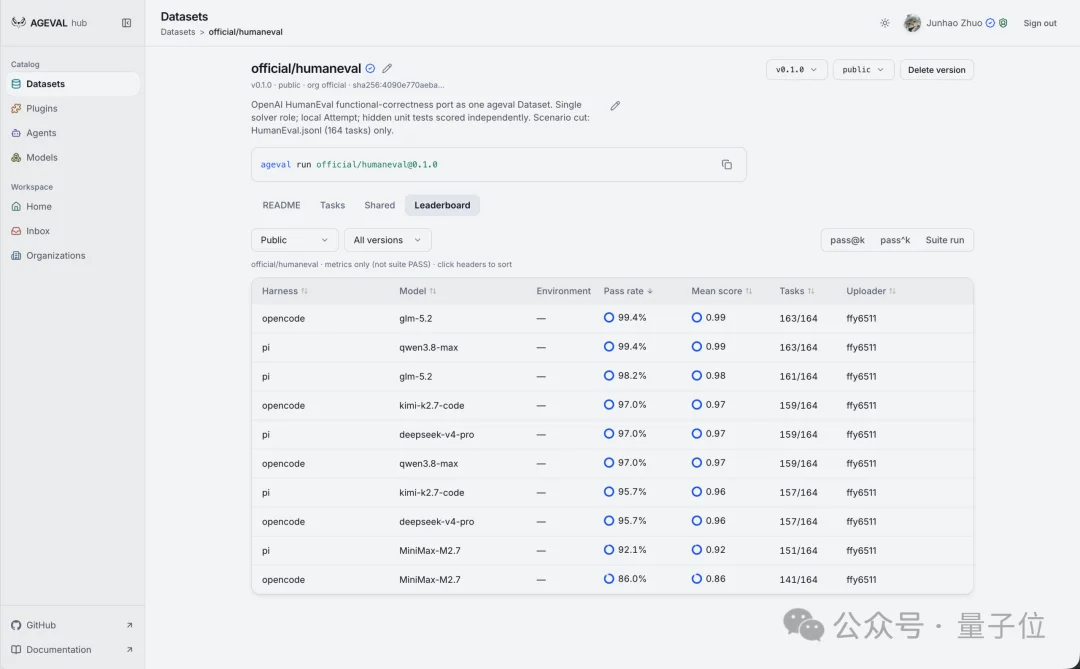Image resolution: width=1080 pixels, height=669 pixels.
Task: Click the AGEVAL hub logo icon
Action: pyautogui.click(x=19, y=22)
